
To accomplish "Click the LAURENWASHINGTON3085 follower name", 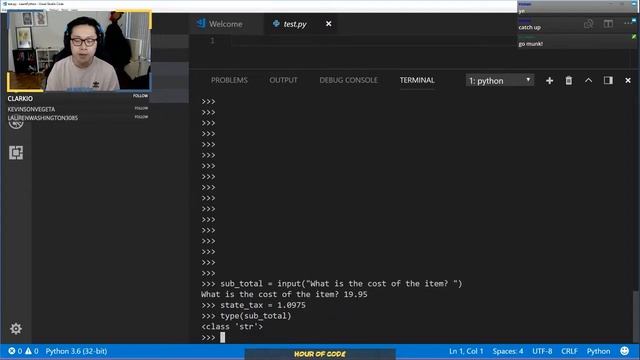I will click(42, 118).
